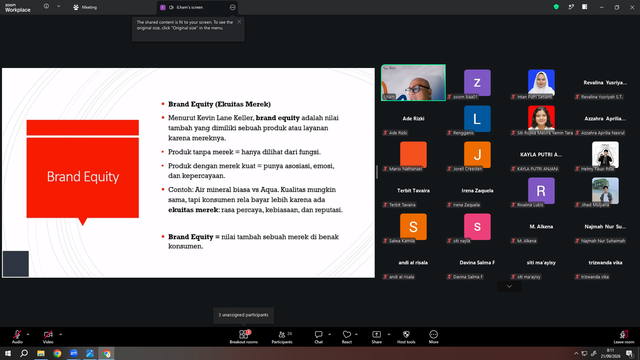
Task: Dismiss the shared content size notice
Action: (x=239, y=22)
